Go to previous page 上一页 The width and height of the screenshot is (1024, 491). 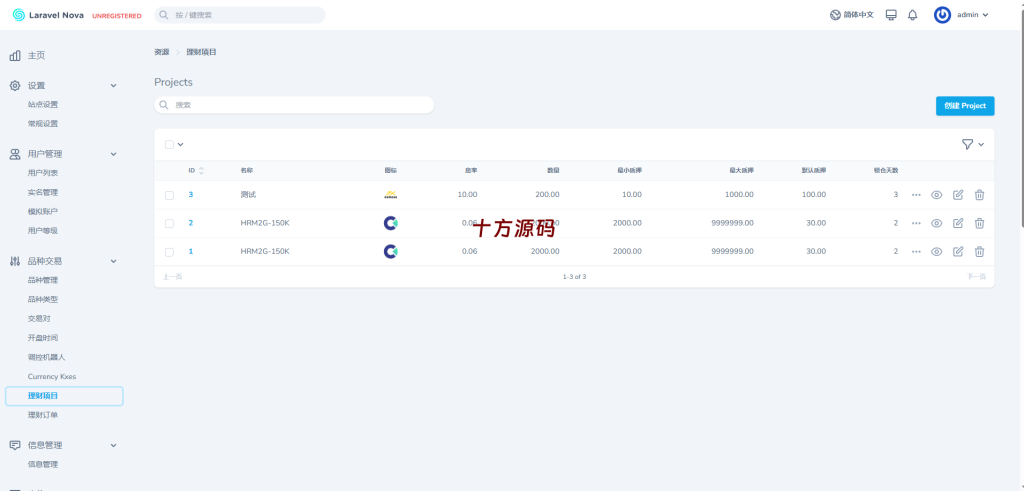click(x=172, y=277)
